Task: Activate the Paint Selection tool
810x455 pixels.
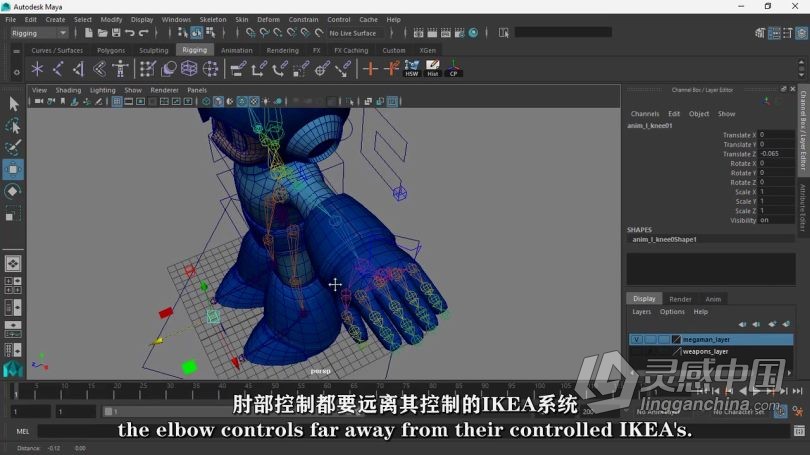Action: (x=13, y=147)
